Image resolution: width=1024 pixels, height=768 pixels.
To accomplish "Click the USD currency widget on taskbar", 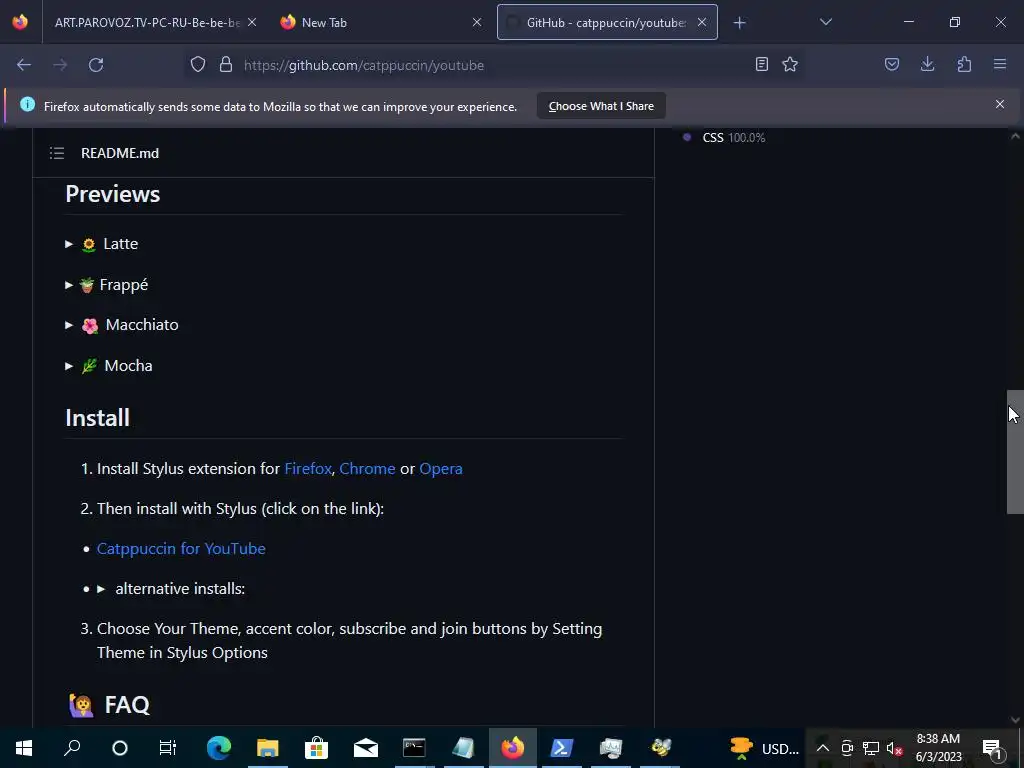I will coord(764,748).
